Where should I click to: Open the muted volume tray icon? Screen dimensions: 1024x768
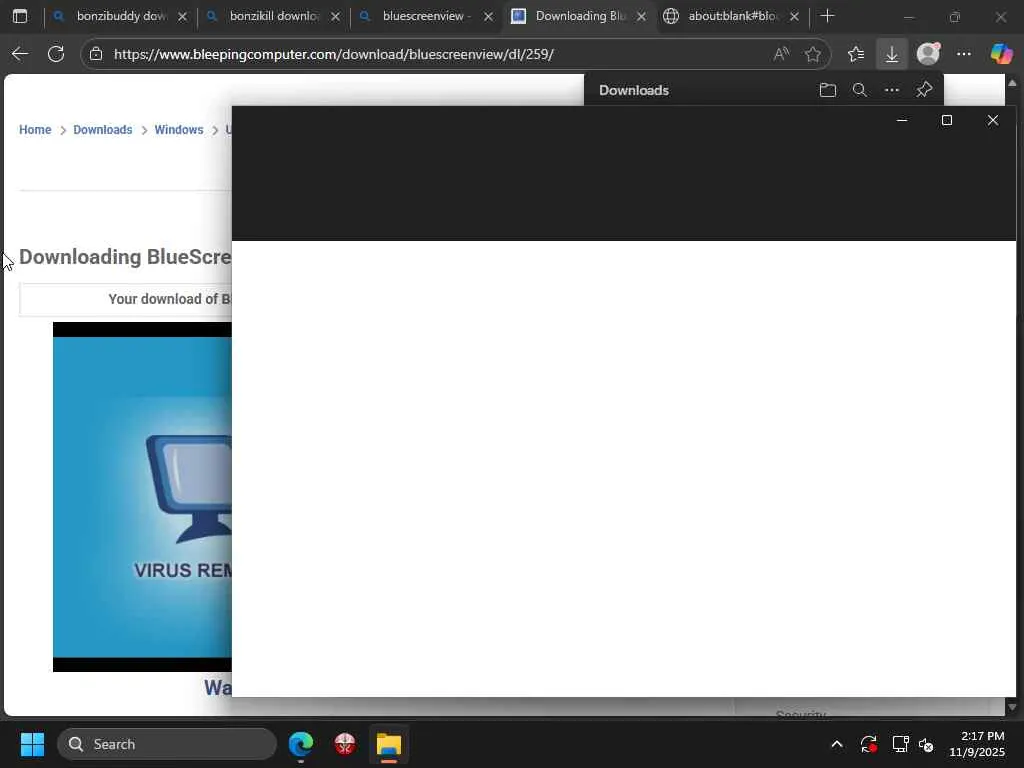coord(926,744)
